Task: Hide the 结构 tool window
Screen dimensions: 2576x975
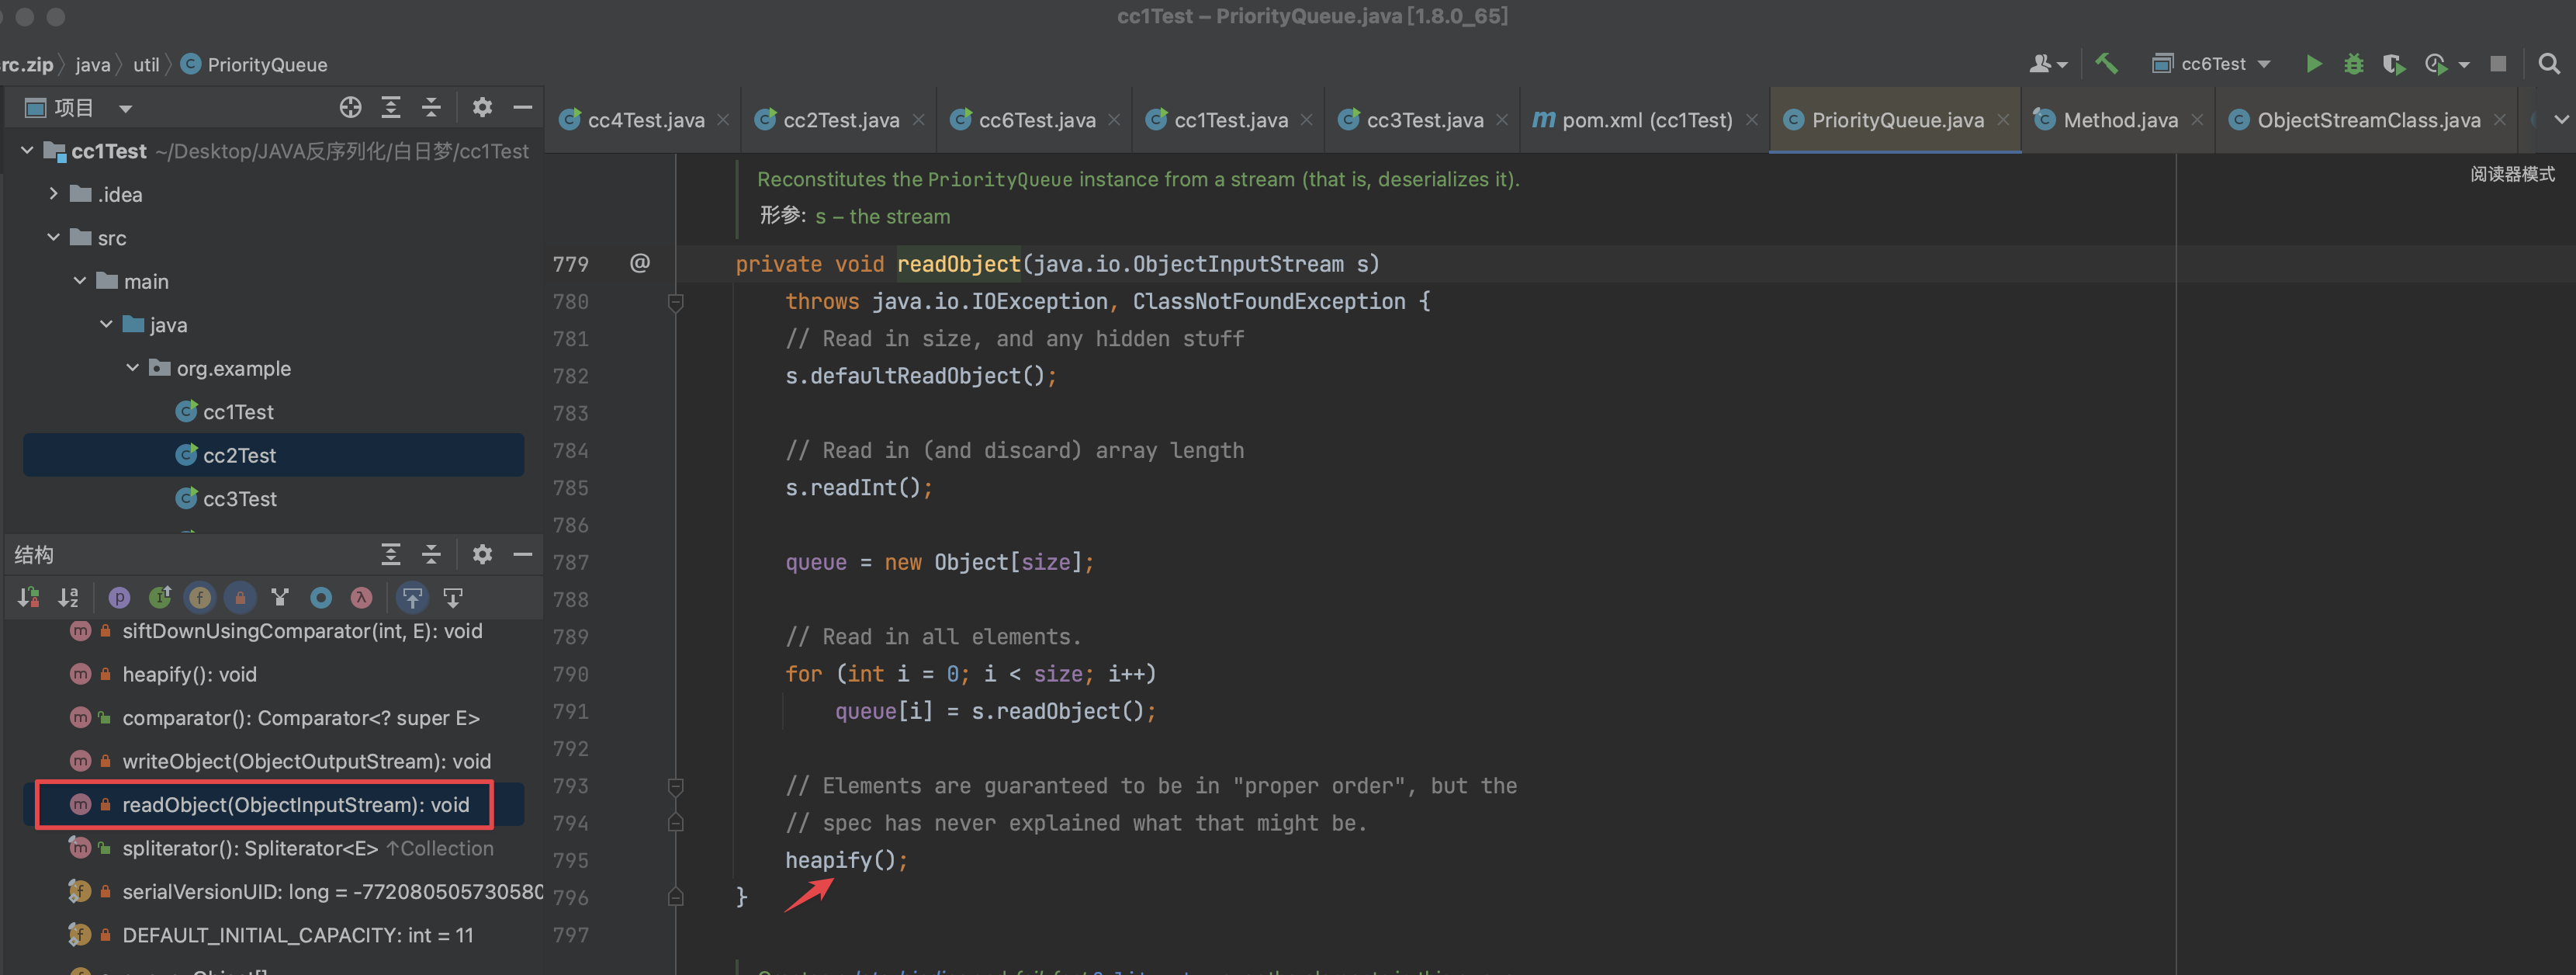Action: [522, 554]
